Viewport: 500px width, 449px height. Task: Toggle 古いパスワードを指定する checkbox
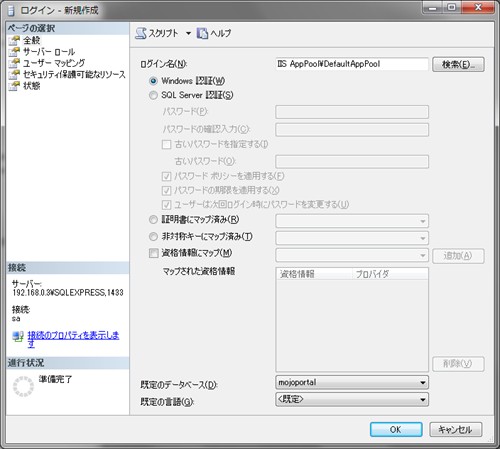click(x=166, y=145)
